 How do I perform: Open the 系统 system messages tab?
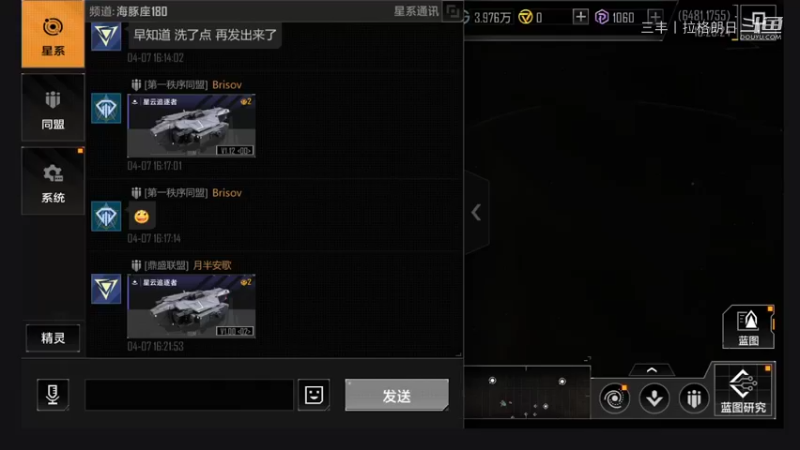53,181
